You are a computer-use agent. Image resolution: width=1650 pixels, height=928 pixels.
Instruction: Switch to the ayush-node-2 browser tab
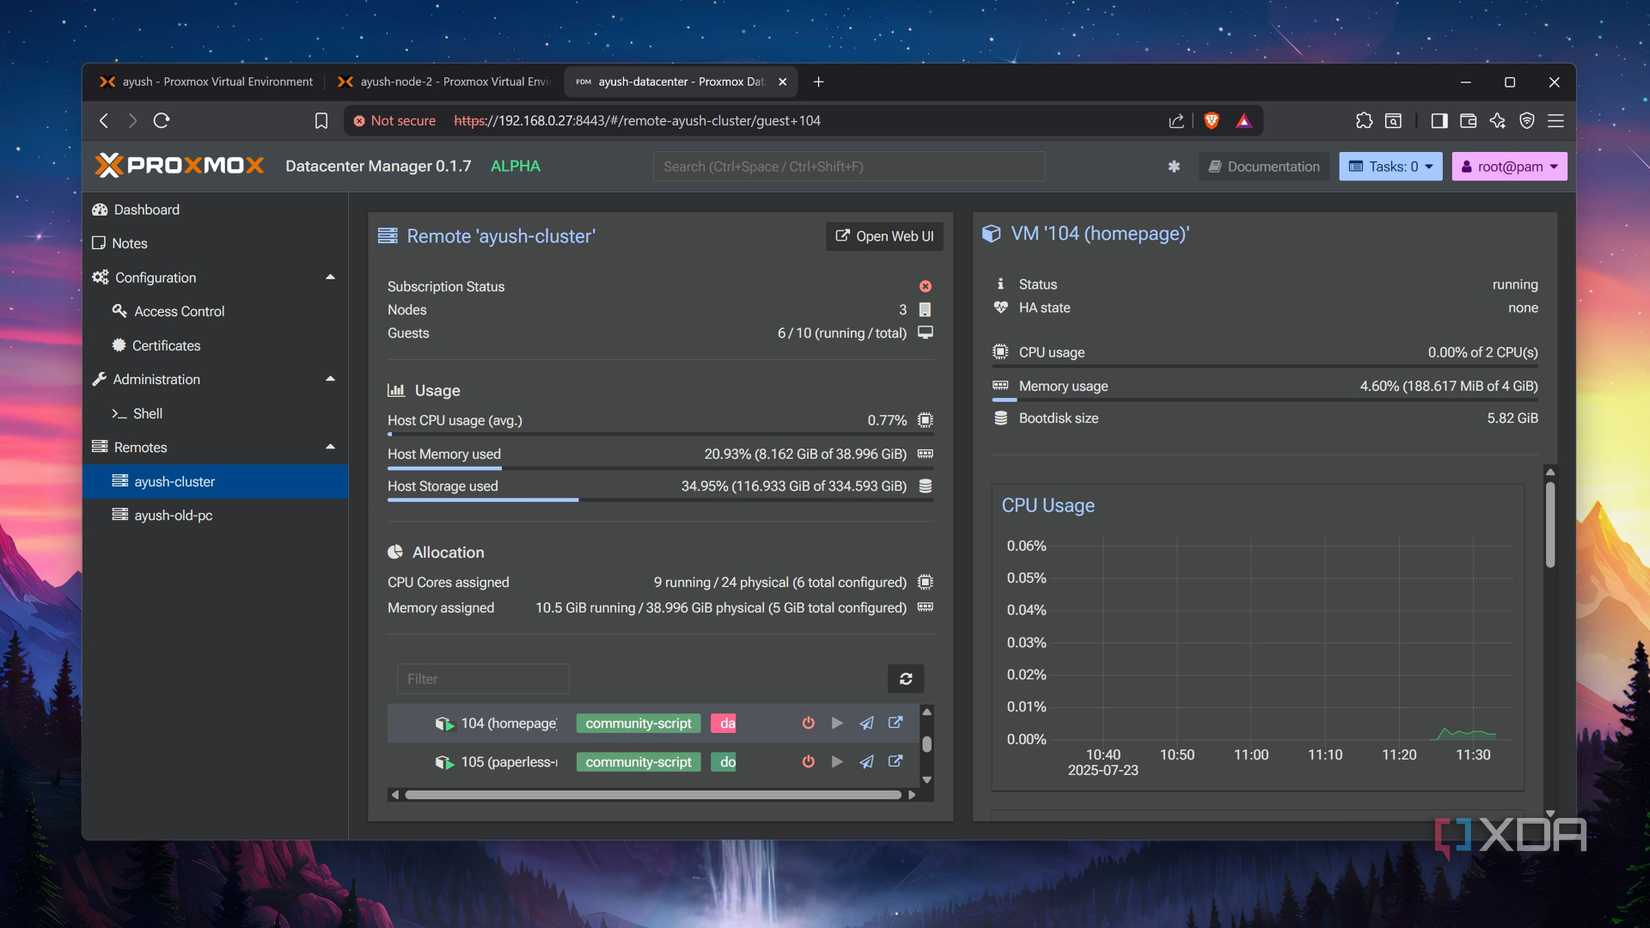[x=444, y=82]
